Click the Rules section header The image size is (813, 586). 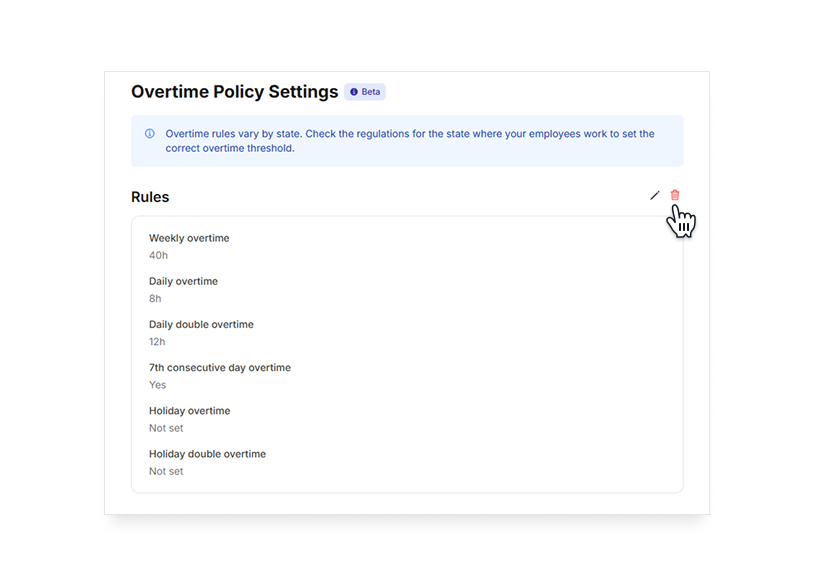(150, 197)
